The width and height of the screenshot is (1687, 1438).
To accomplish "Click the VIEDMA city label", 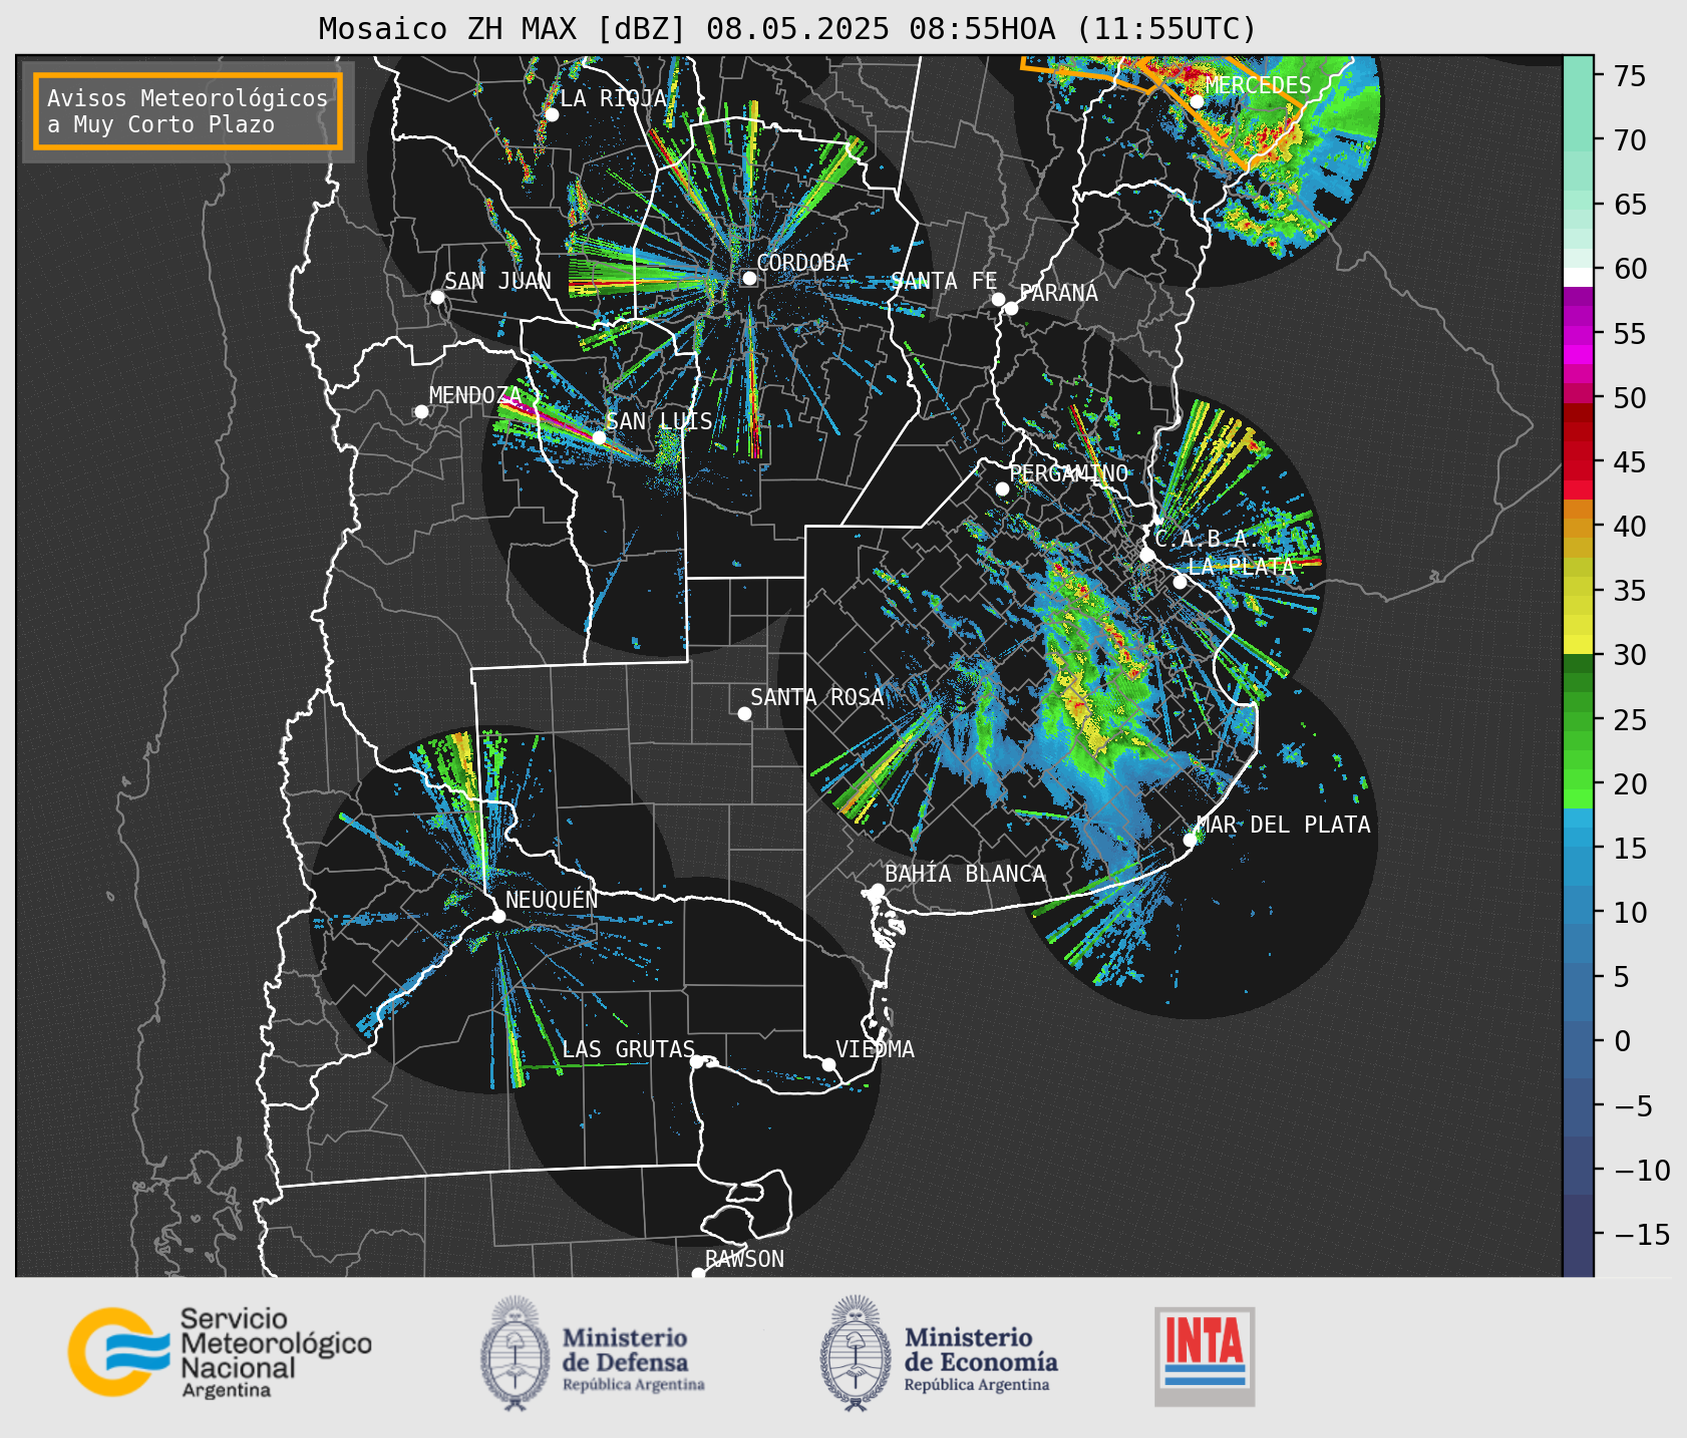I will 875,1049.
